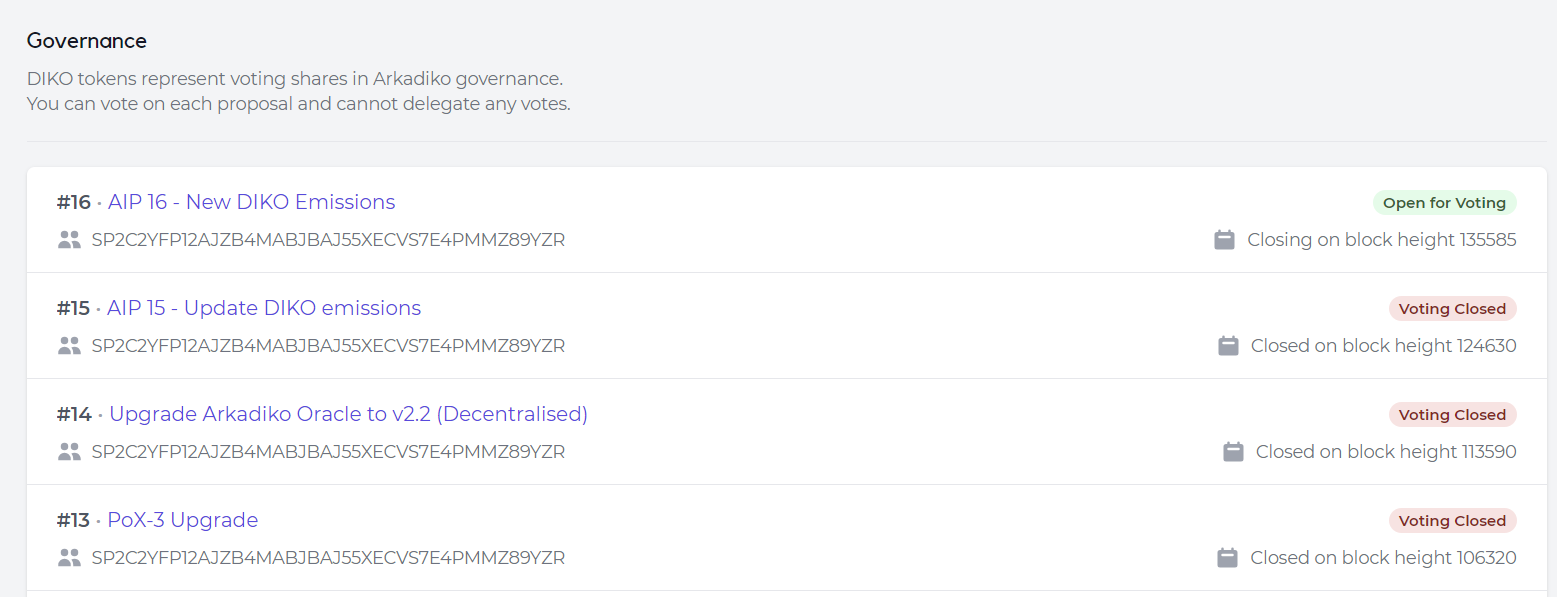The image size is (1557, 597).
Task: Click the people icon under proposal #15
Action: pos(69,346)
